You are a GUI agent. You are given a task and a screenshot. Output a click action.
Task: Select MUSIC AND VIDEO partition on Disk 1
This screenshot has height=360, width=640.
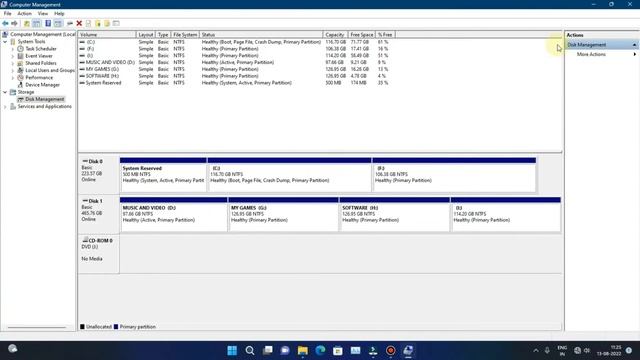(173, 214)
